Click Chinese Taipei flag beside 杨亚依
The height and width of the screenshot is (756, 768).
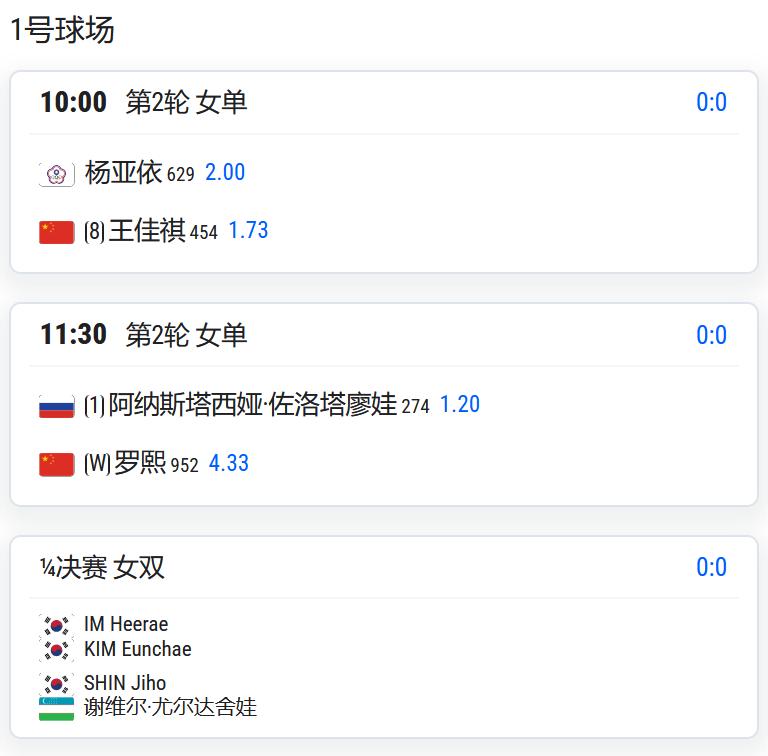(x=57, y=174)
